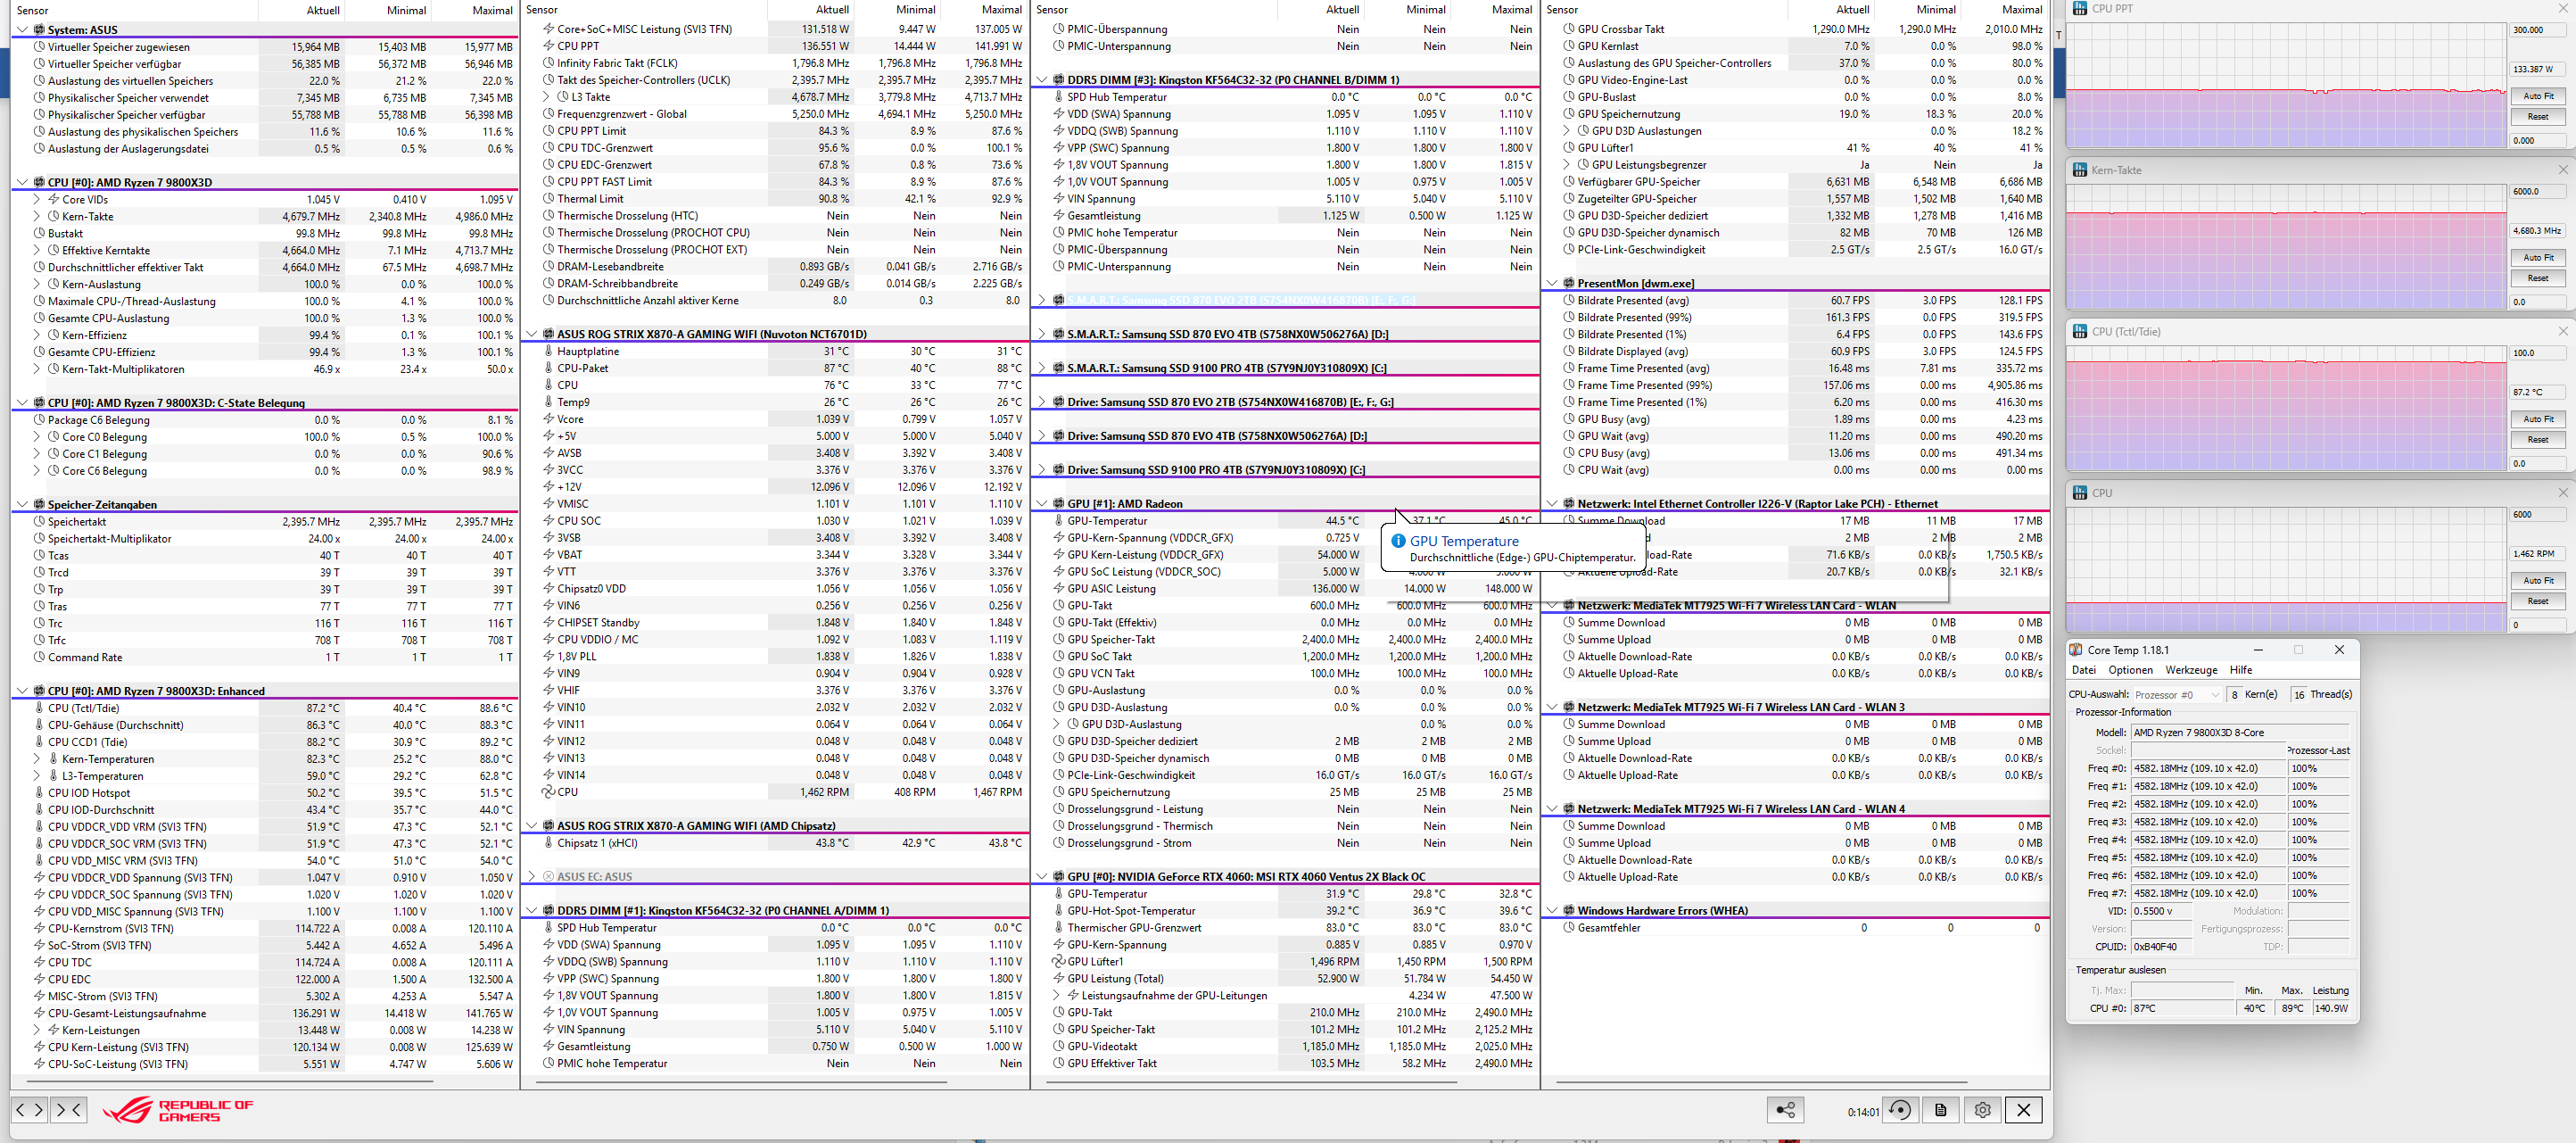
Task: Click the 300.000 upper limit field in CPU PPT graph
Action: (2538, 30)
